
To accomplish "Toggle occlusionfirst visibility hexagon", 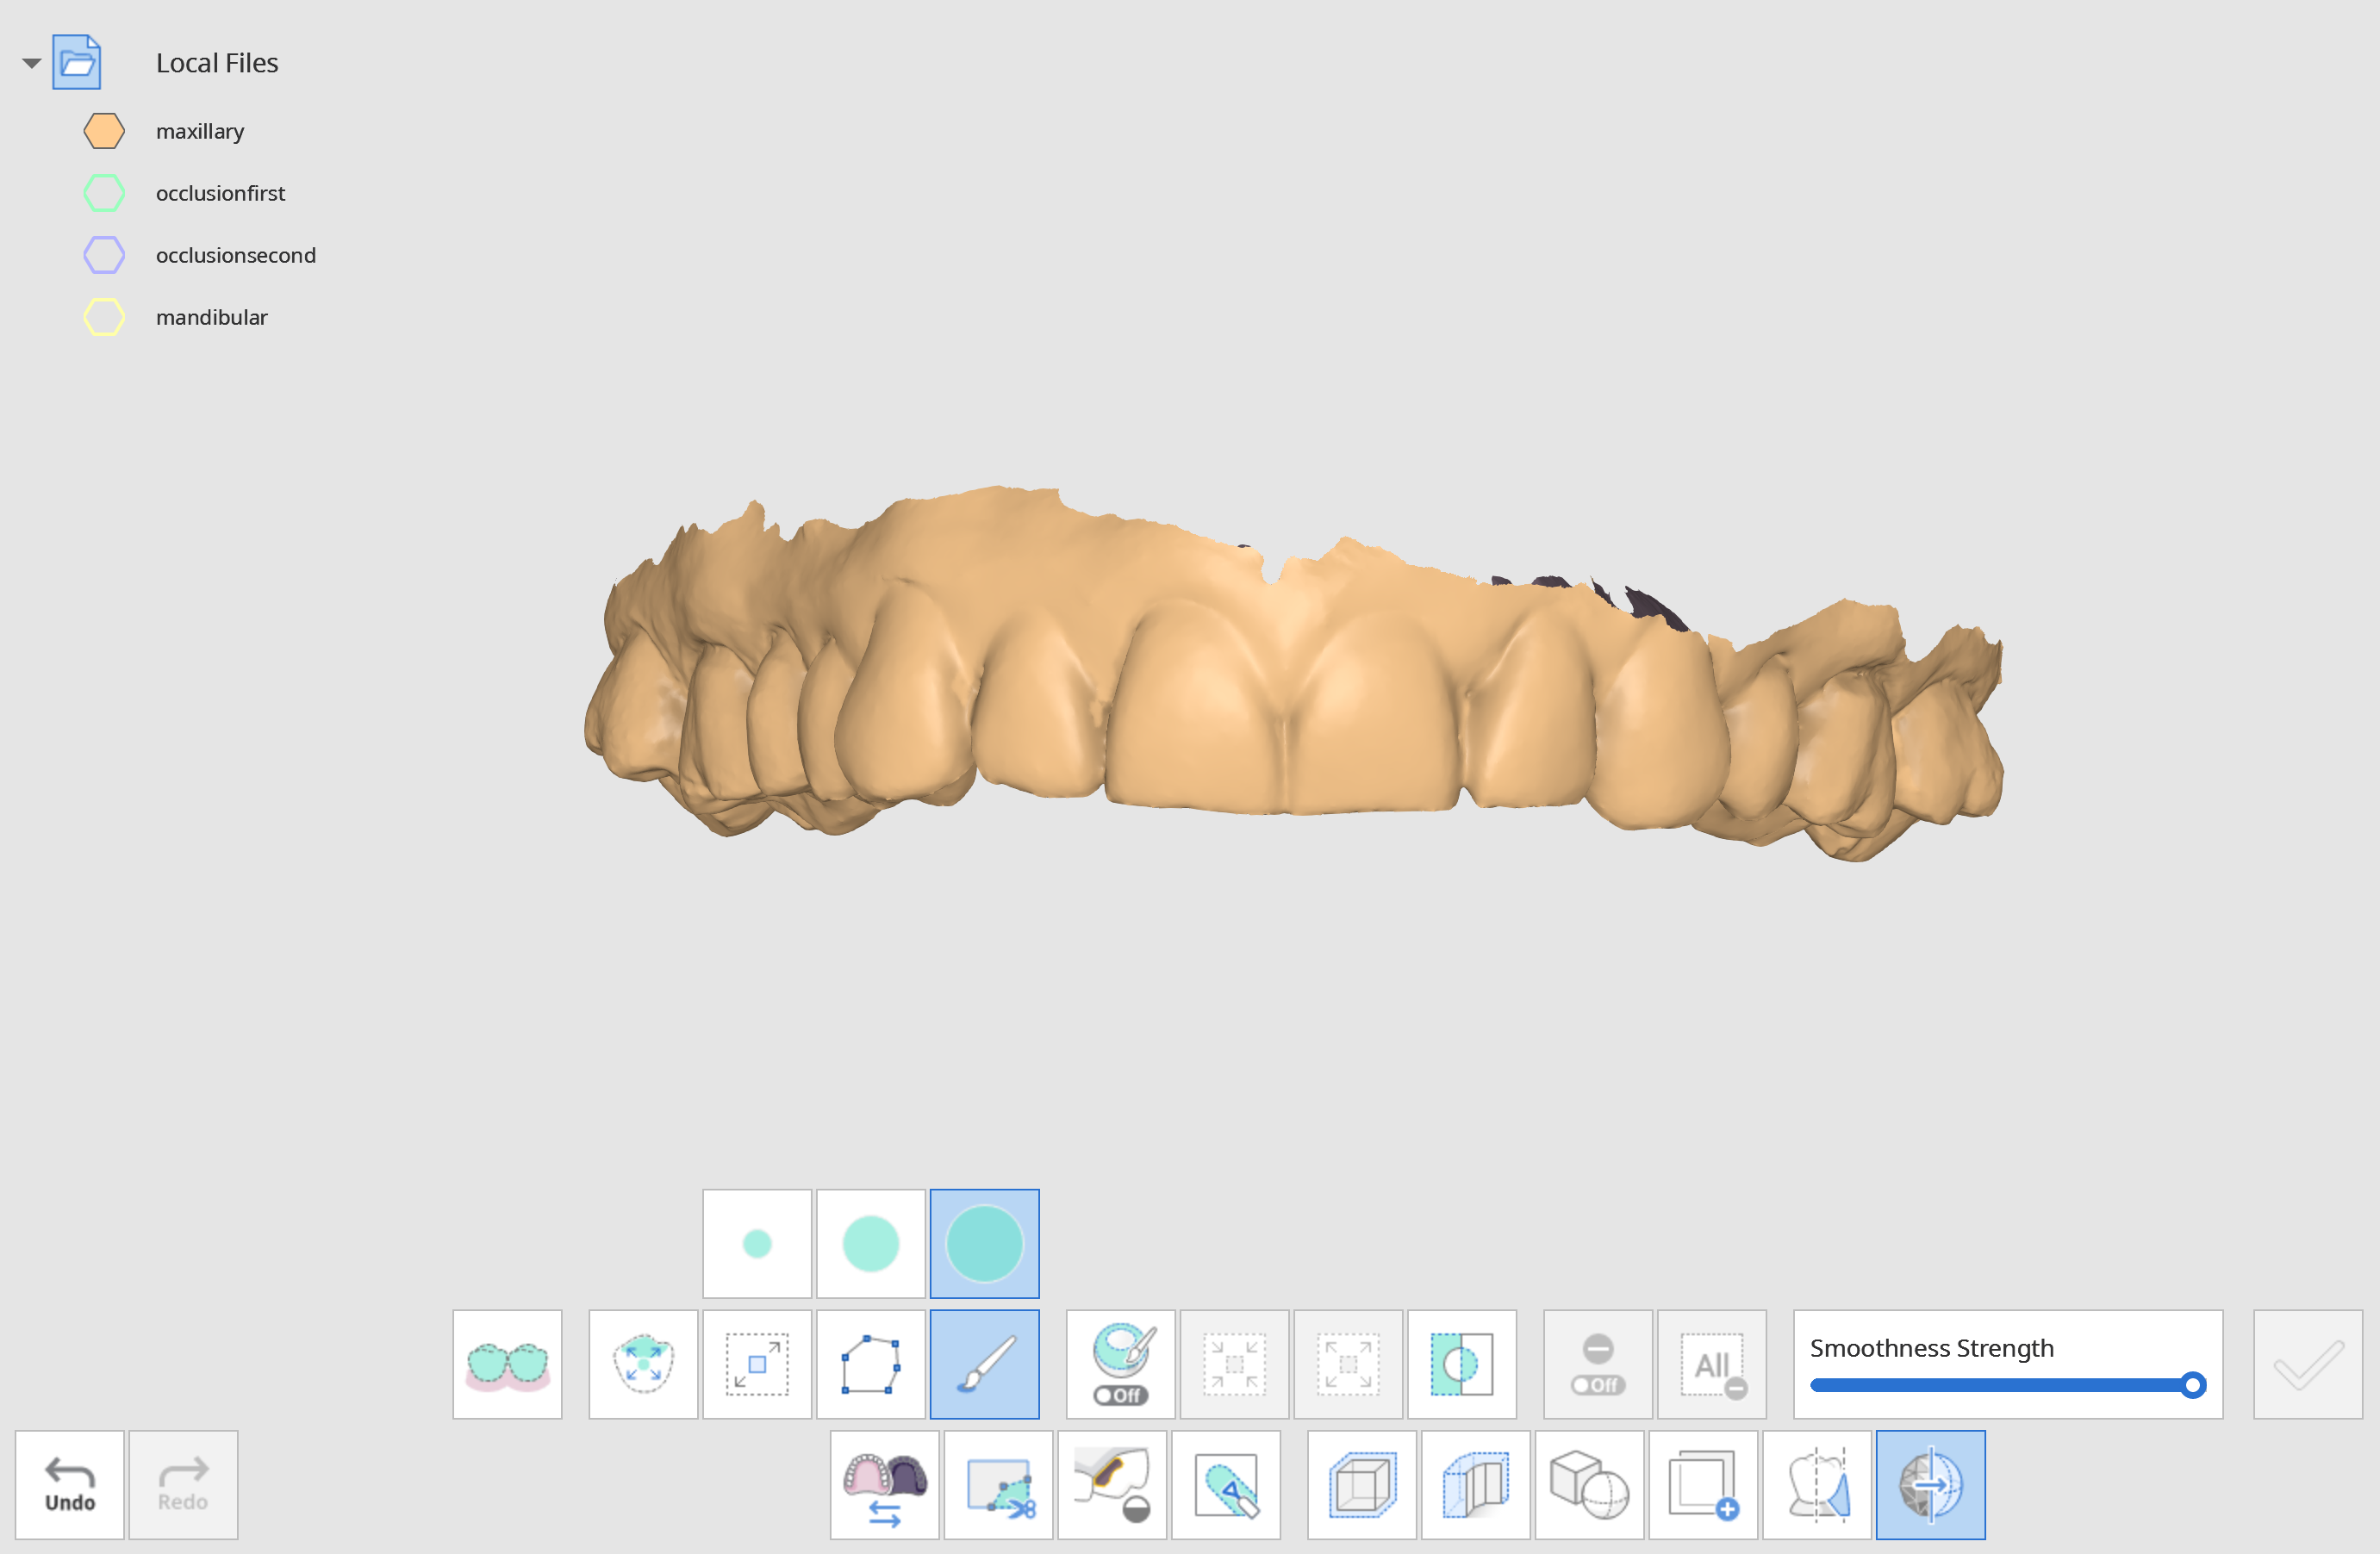I will tap(104, 193).
